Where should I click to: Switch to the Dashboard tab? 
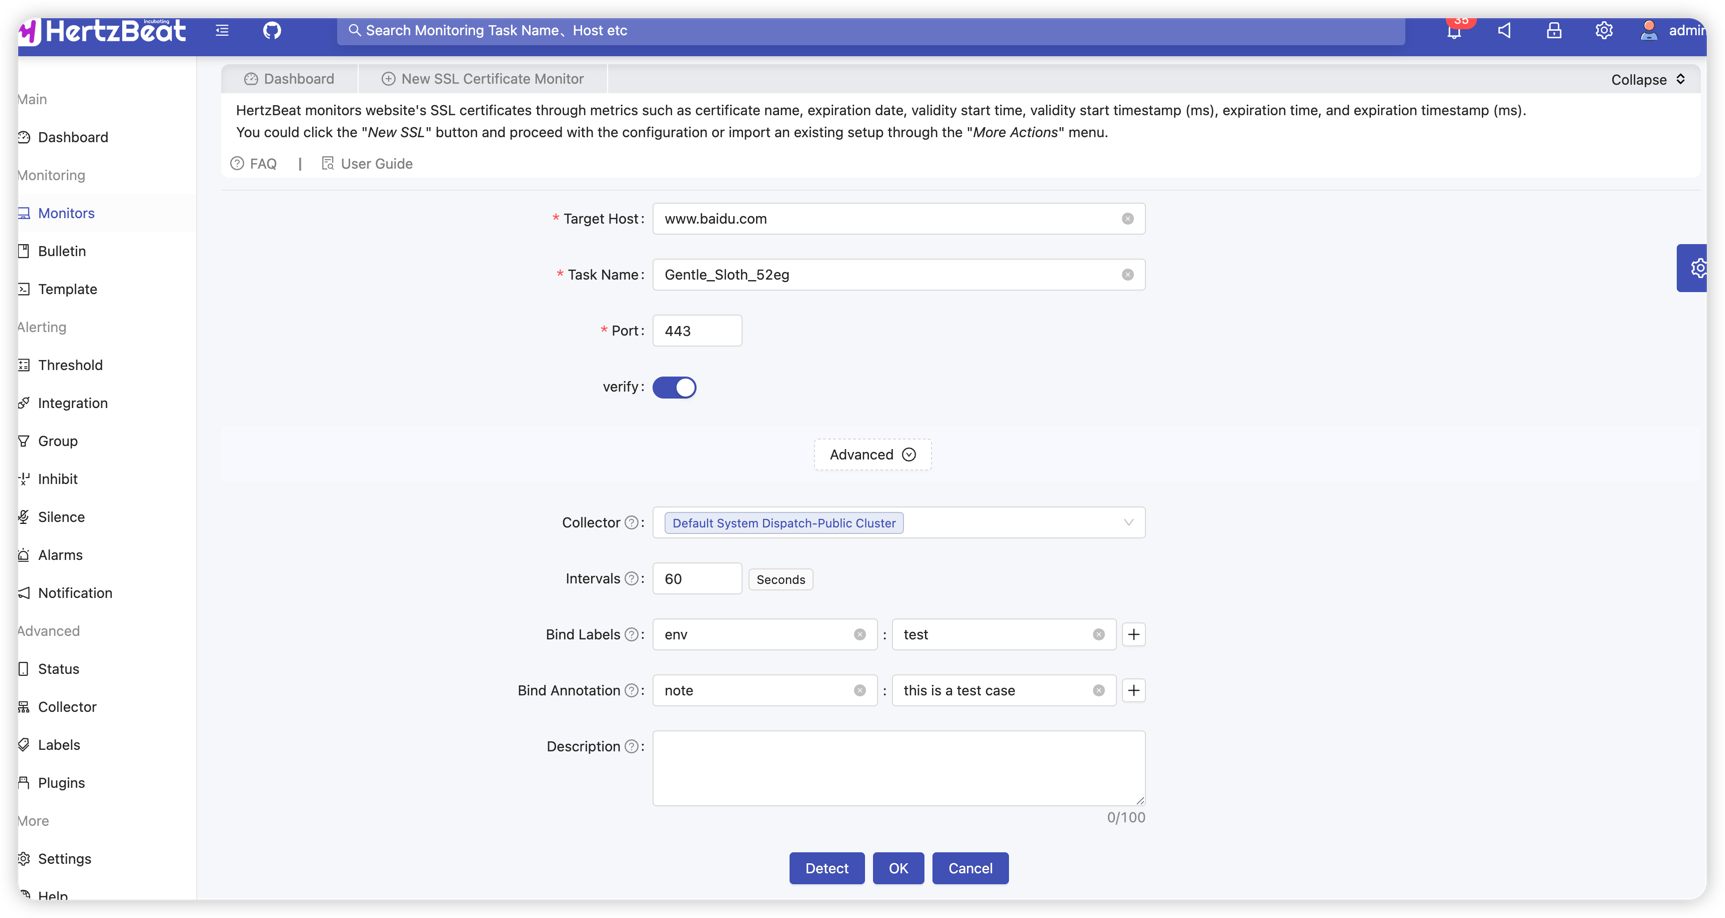click(x=289, y=79)
